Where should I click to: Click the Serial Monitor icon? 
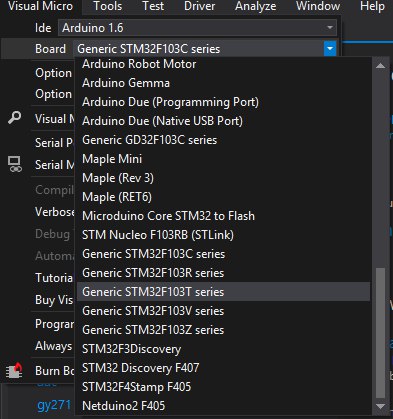tap(14, 164)
